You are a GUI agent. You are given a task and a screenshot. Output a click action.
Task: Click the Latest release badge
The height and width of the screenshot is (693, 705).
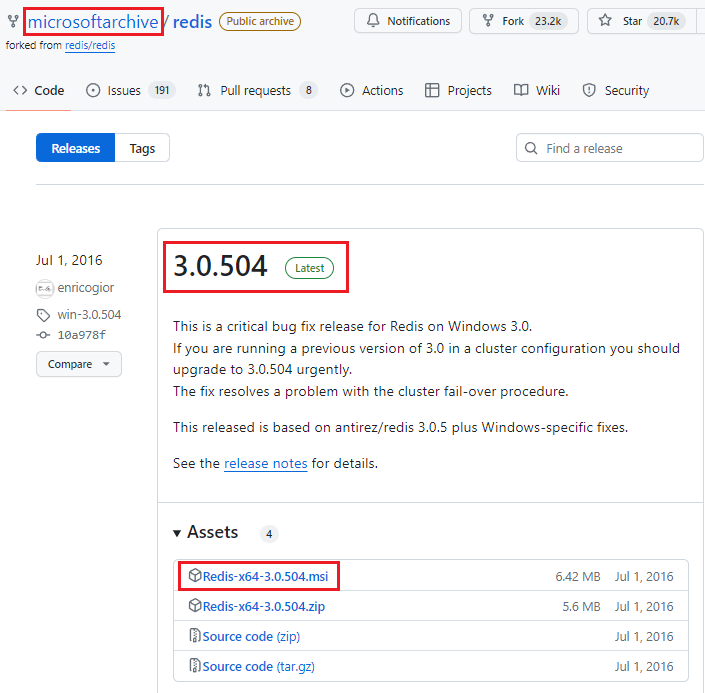(x=309, y=268)
